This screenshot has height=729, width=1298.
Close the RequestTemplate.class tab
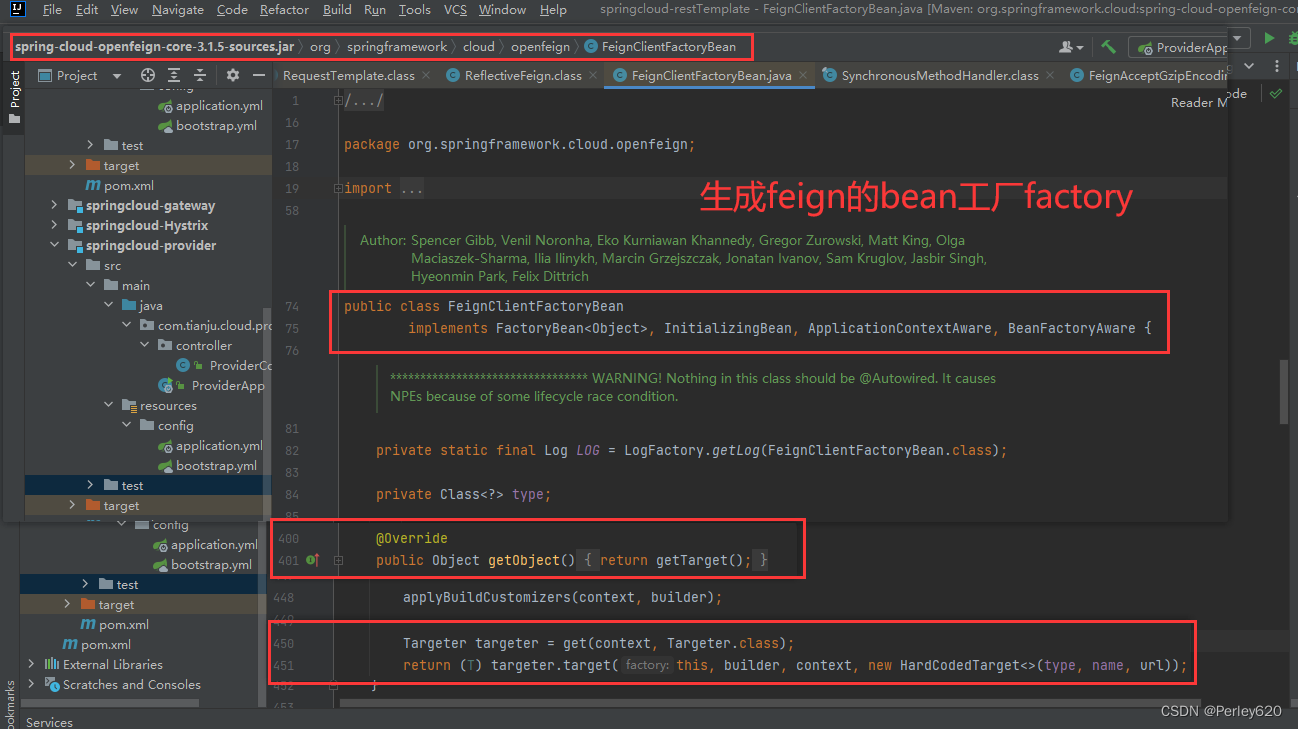(x=426, y=76)
